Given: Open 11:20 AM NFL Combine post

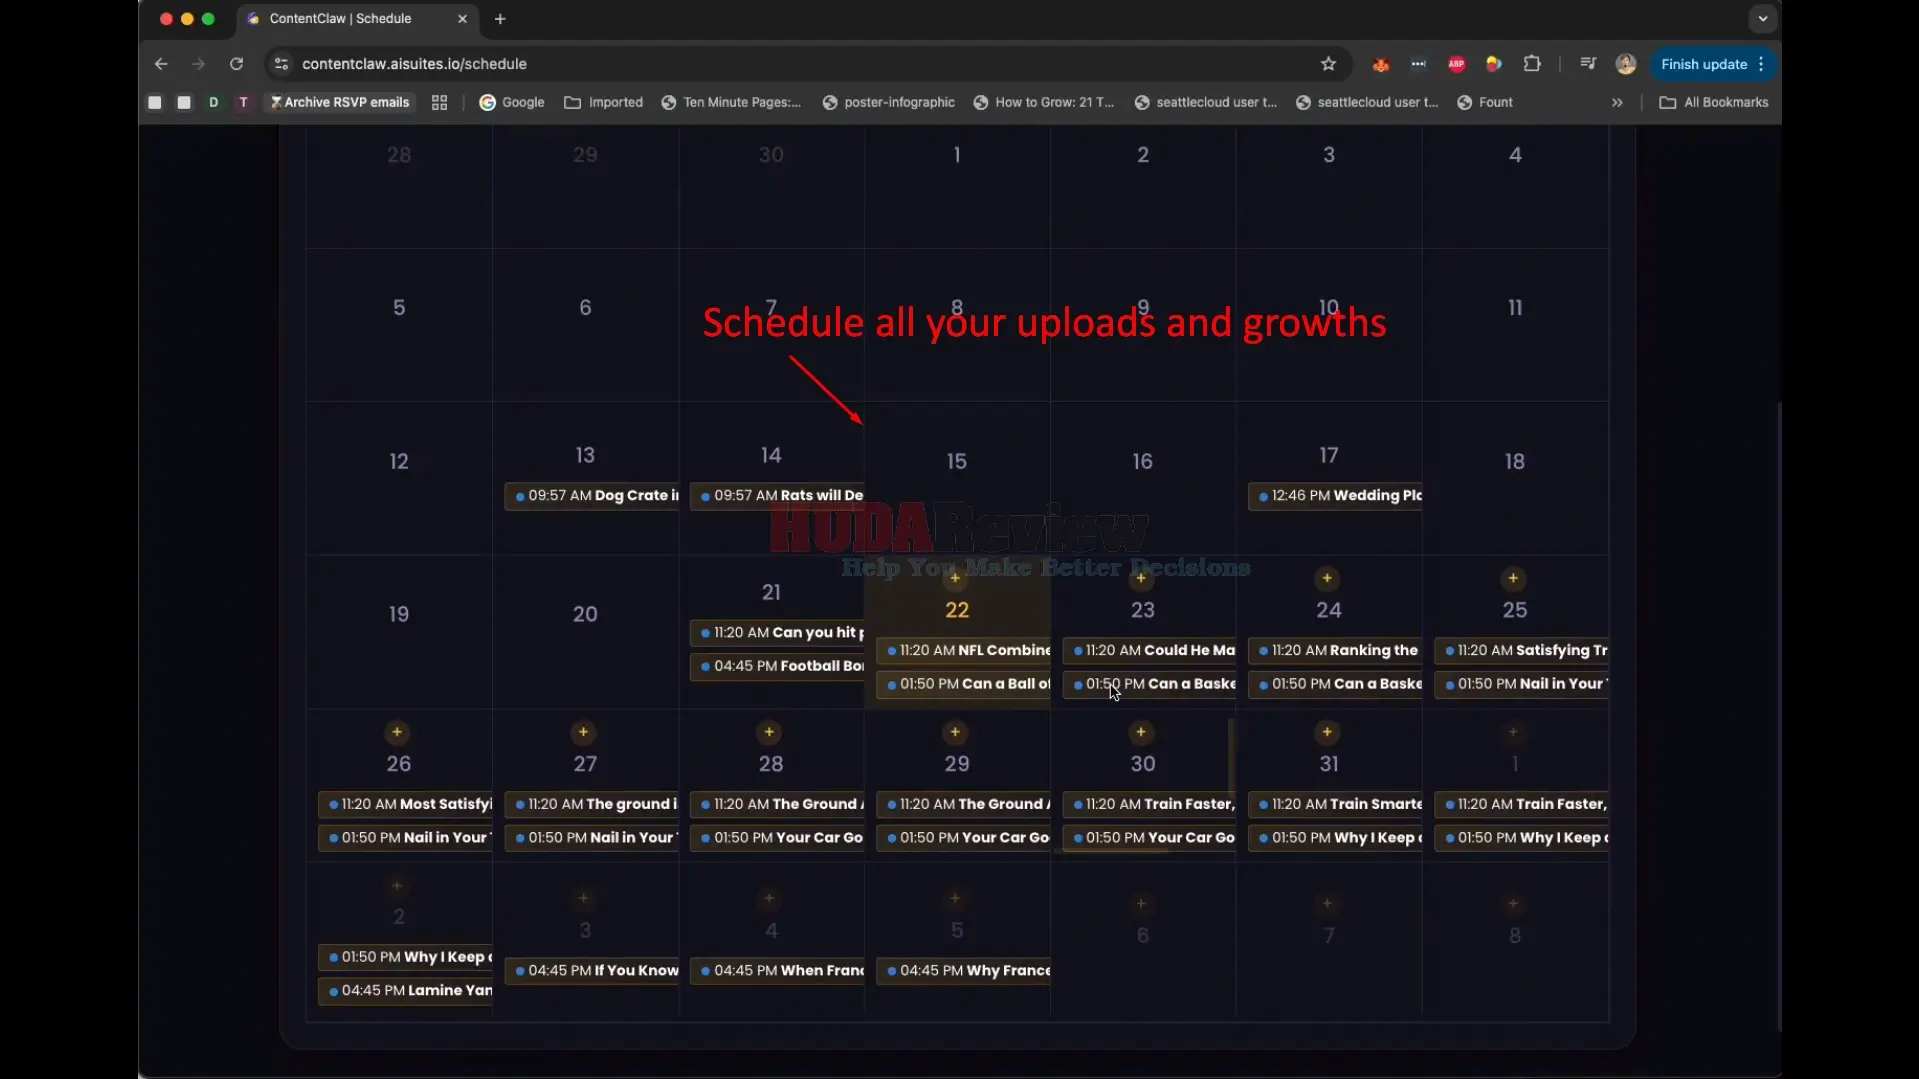Looking at the screenshot, I should click(963, 651).
